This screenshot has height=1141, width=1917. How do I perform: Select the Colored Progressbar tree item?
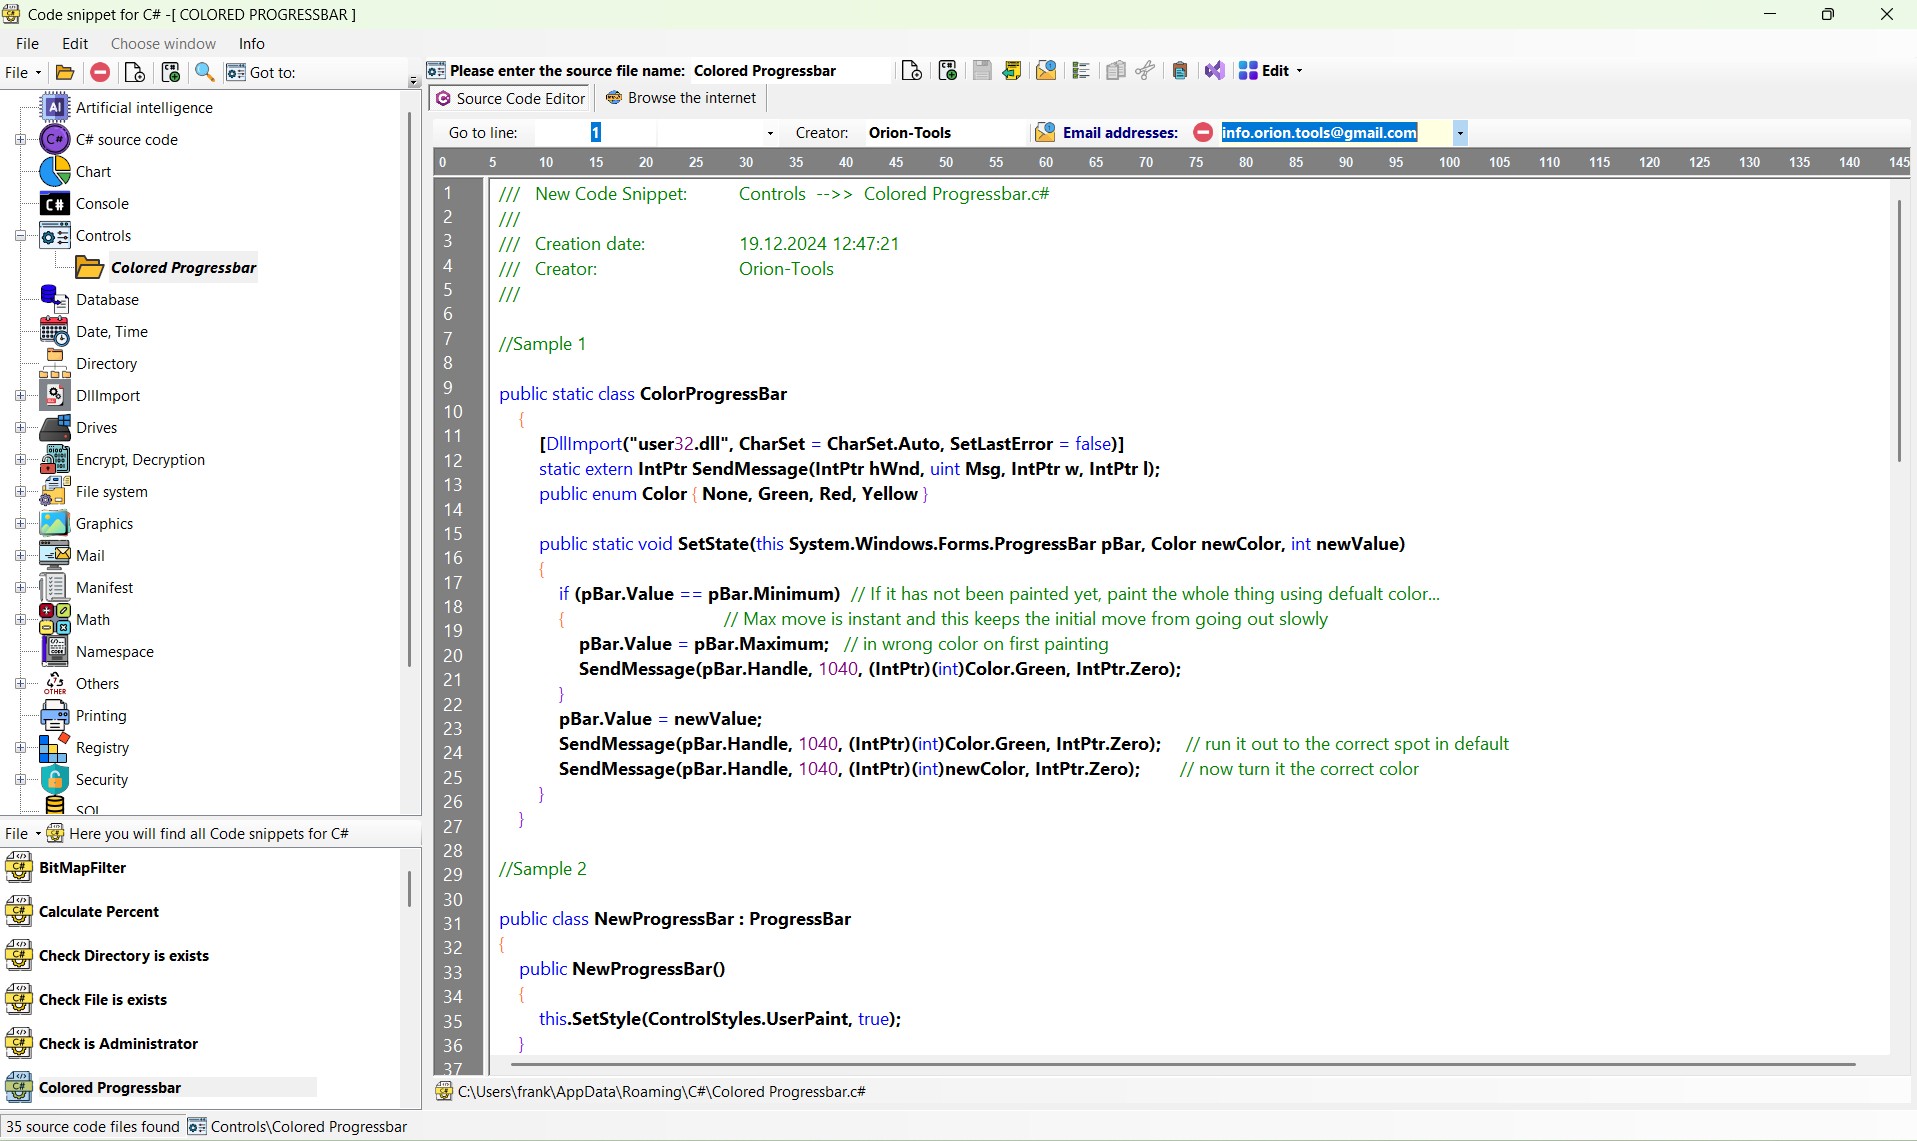pos(183,267)
